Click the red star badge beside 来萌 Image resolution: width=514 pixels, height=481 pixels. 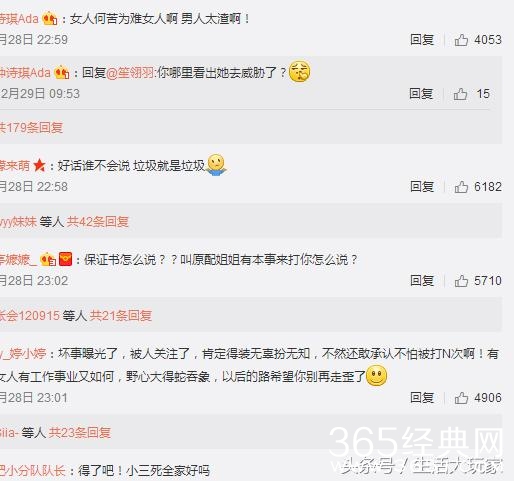pos(39,165)
